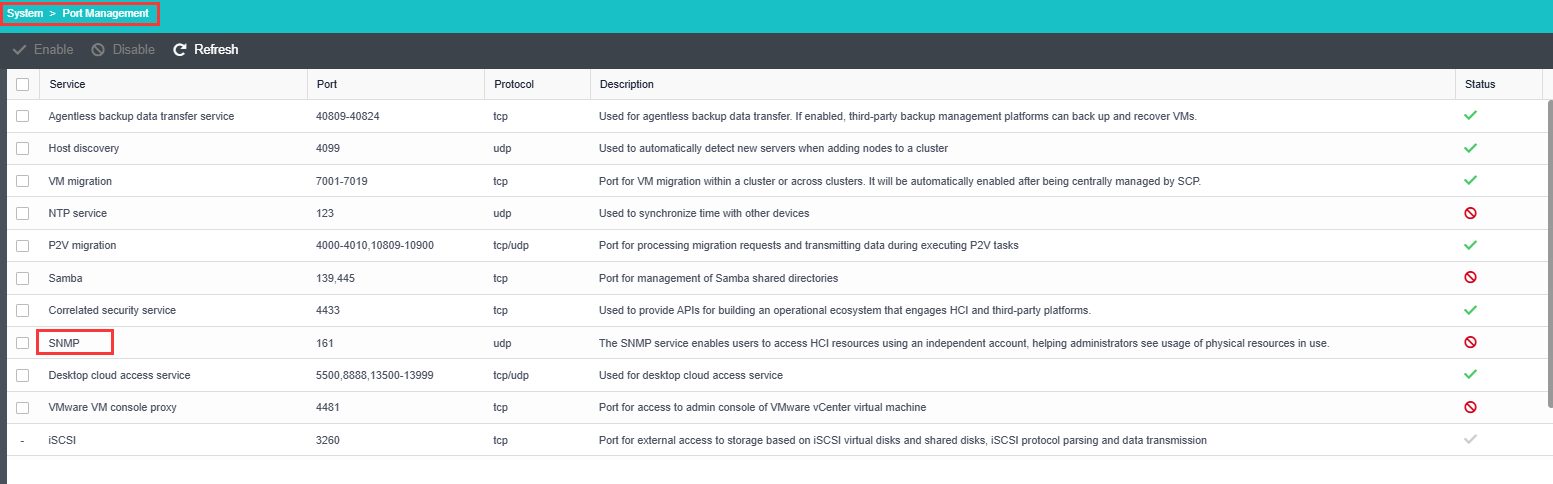1553x484 pixels.
Task: Click the green status check for VM migration
Action: tap(1470, 181)
